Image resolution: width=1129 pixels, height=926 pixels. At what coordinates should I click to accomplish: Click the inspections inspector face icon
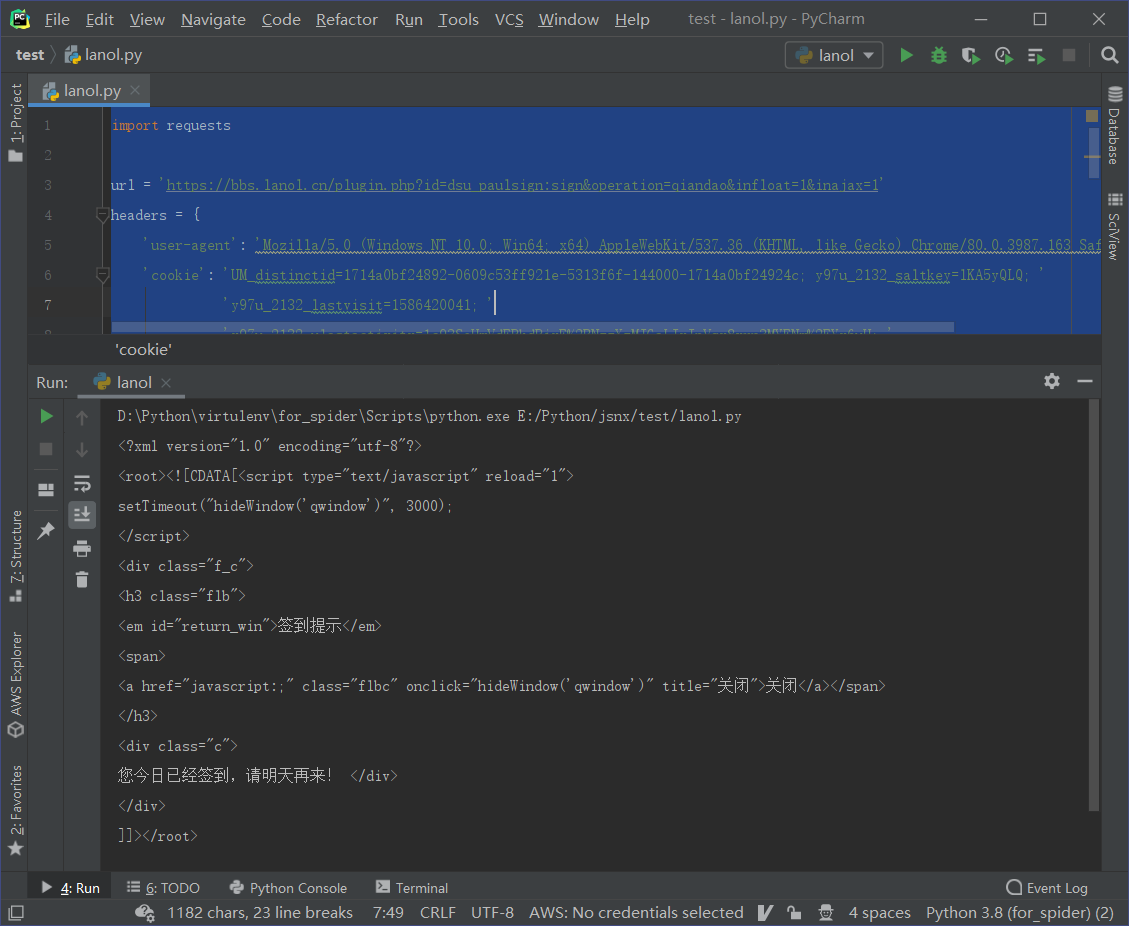pos(826,913)
